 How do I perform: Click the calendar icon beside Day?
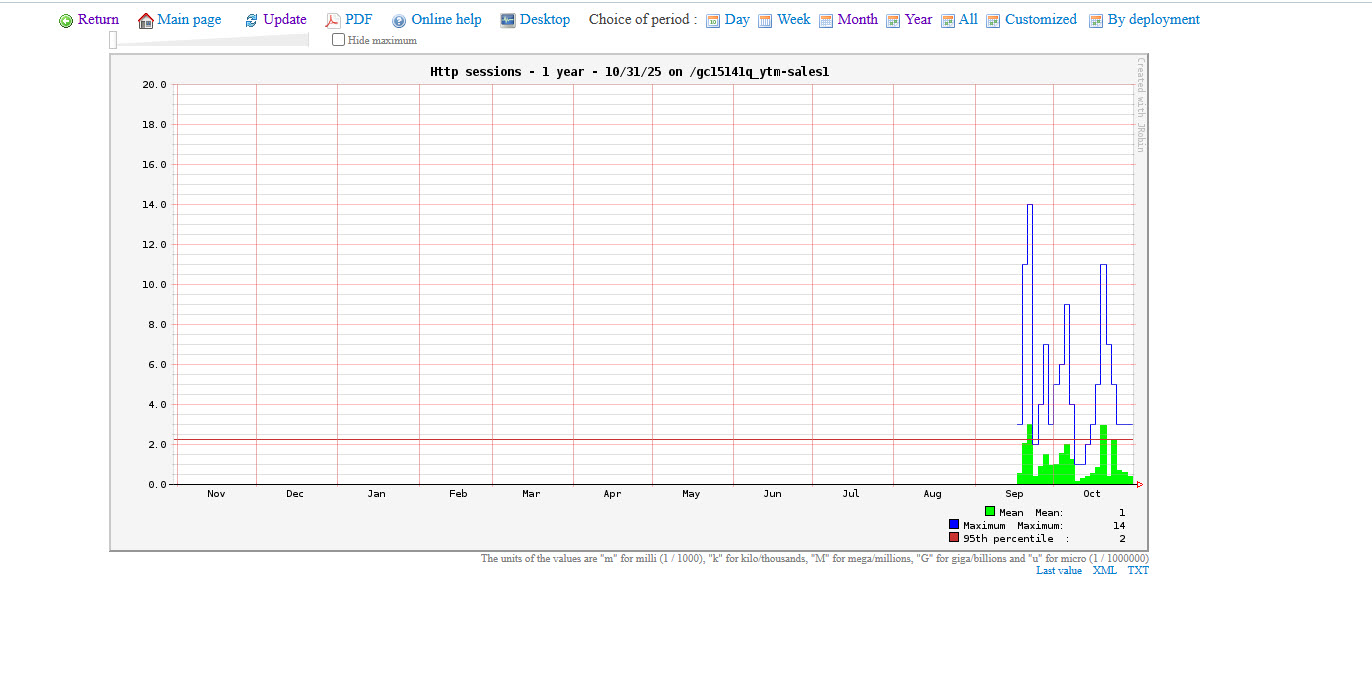tap(713, 21)
